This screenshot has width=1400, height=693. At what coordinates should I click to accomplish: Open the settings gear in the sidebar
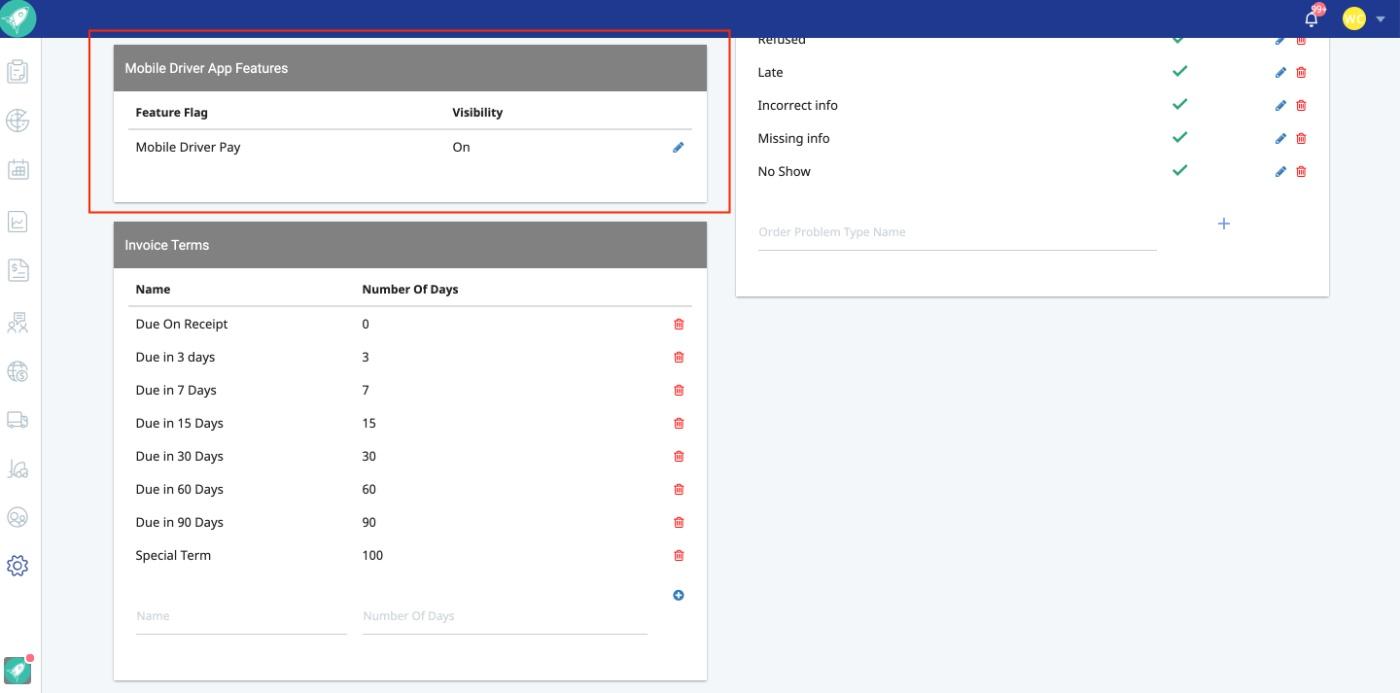pos(17,566)
